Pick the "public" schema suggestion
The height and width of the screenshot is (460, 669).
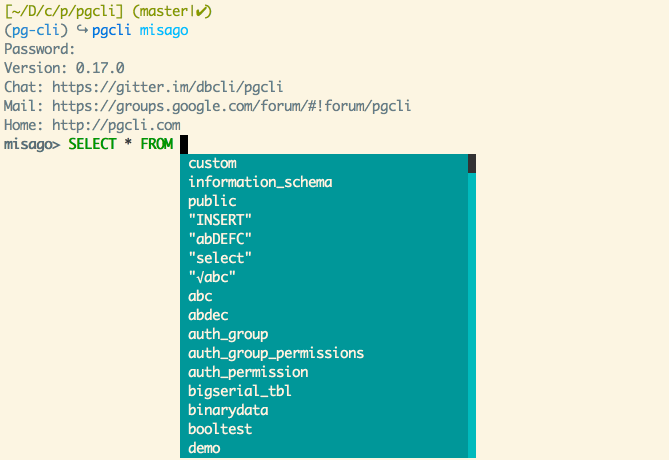(212, 201)
